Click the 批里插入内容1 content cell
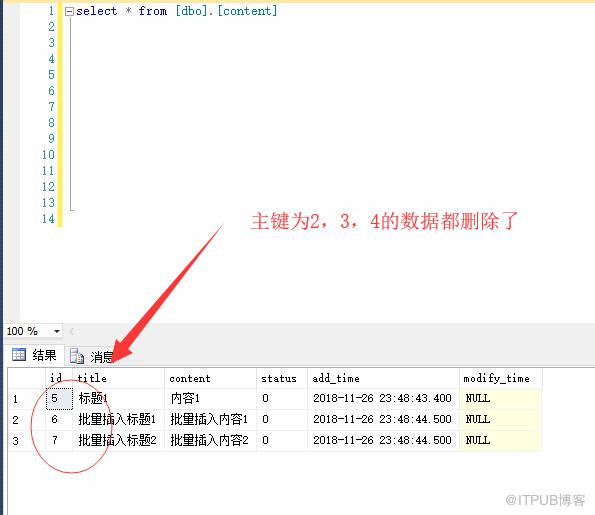The width and height of the screenshot is (595, 515). point(211,419)
